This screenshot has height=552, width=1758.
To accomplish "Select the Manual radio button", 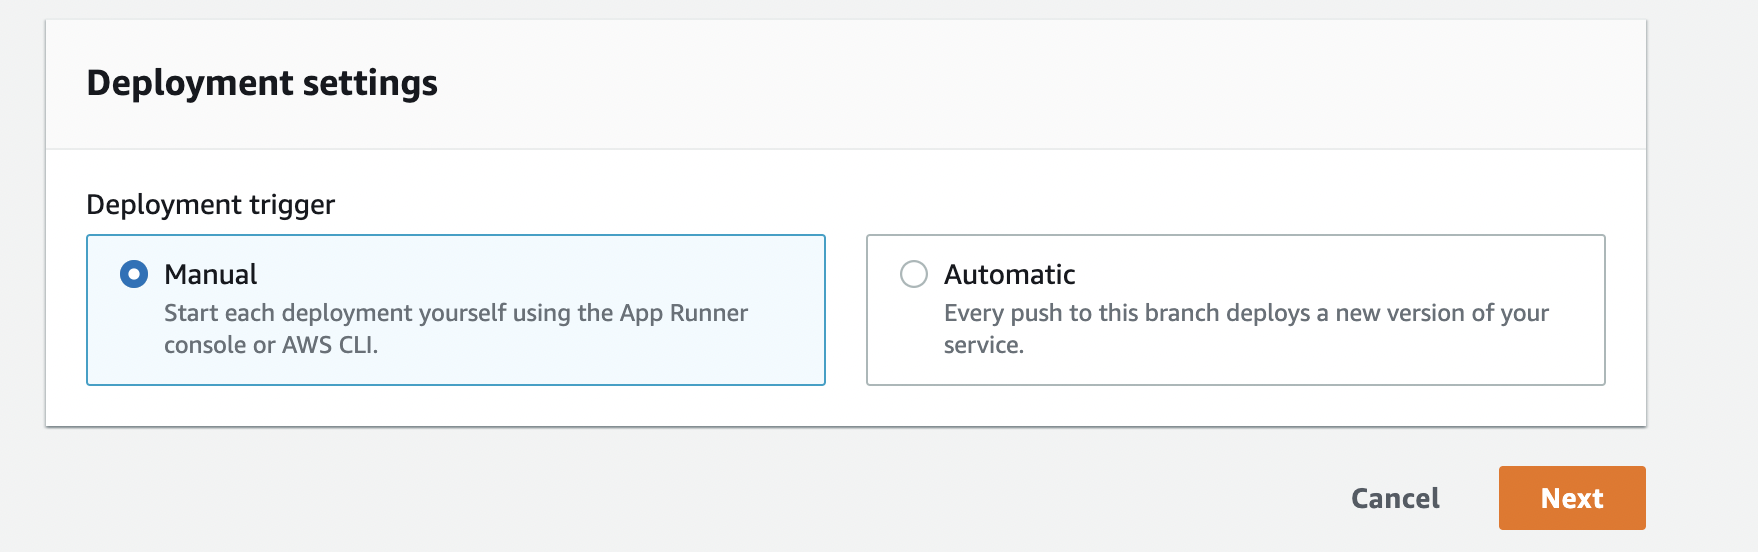I will (134, 274).
